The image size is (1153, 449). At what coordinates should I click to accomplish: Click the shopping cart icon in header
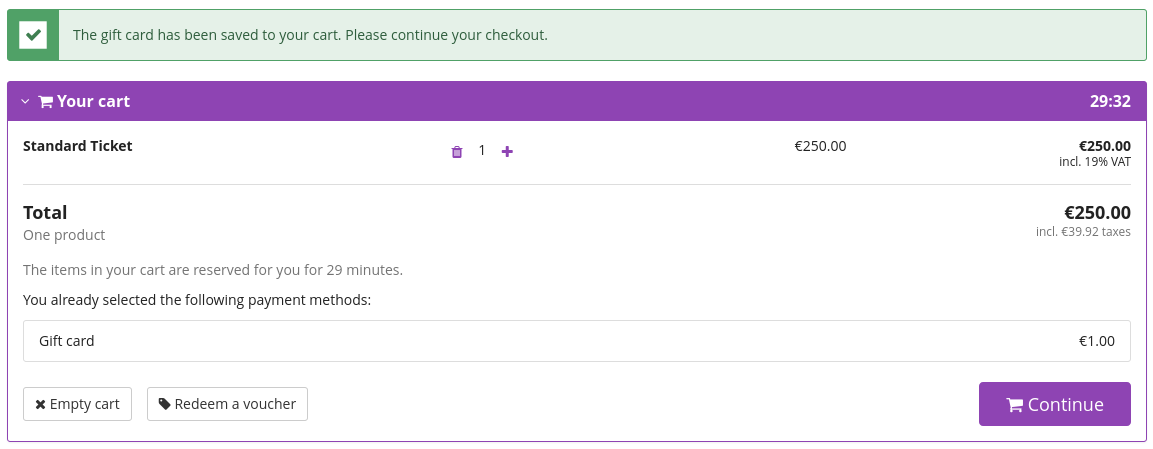click(46, 102)
